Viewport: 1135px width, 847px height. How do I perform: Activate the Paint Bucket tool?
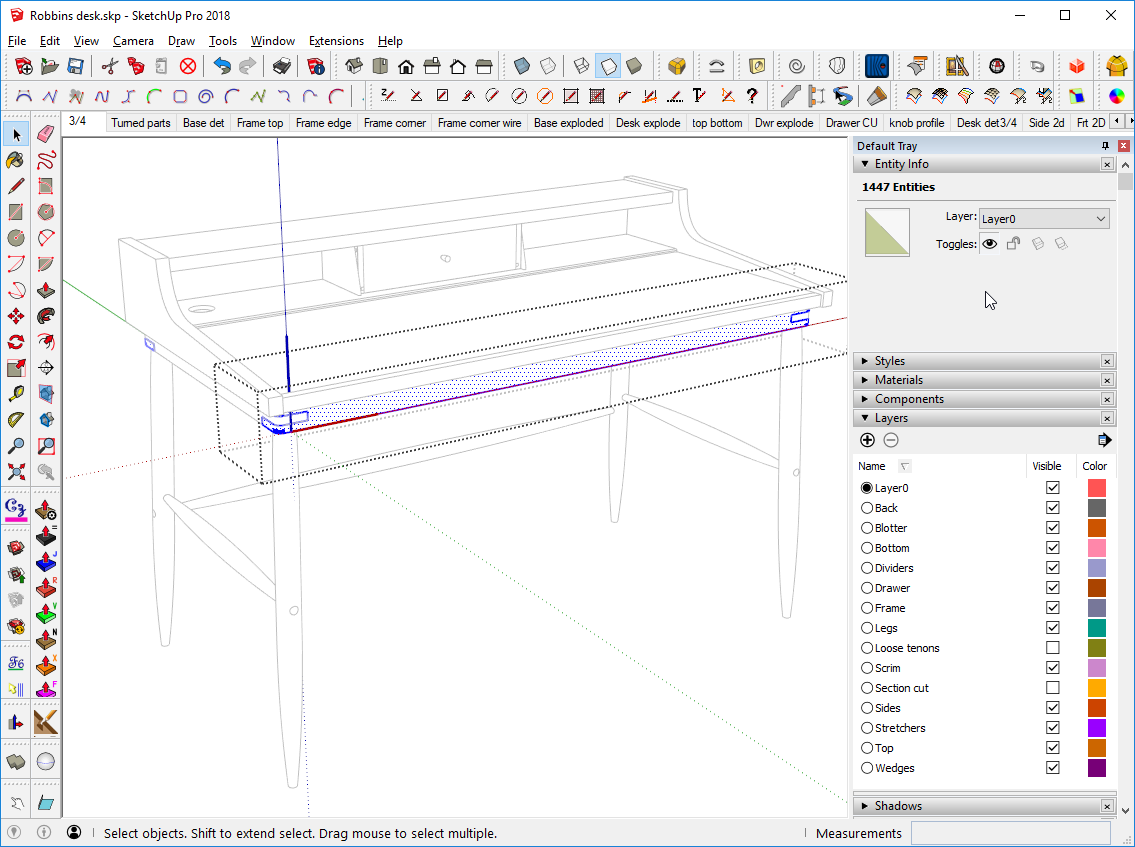[x=16, y=160]
